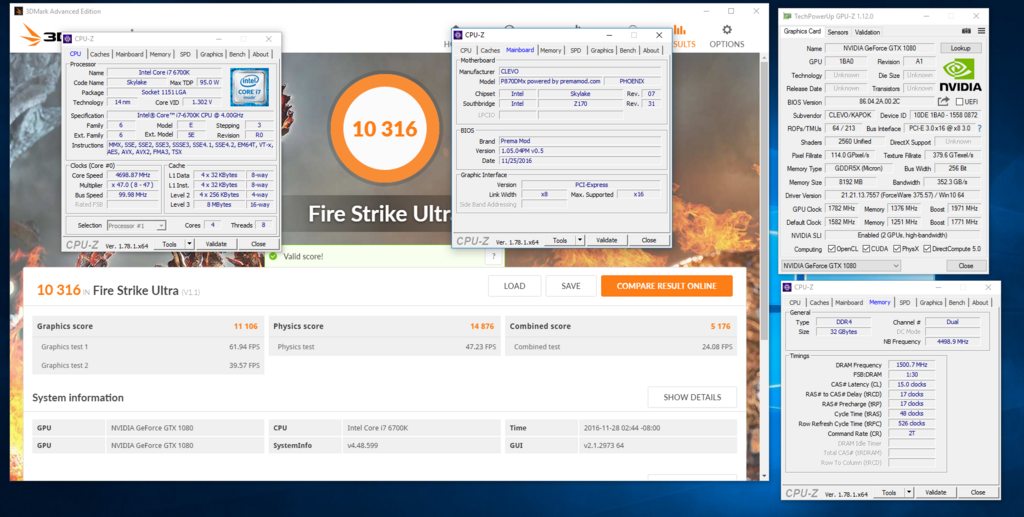Click the Driver Version field in GPU-Z
This screenshot has height=517, width=1024.
coord(901,195)
